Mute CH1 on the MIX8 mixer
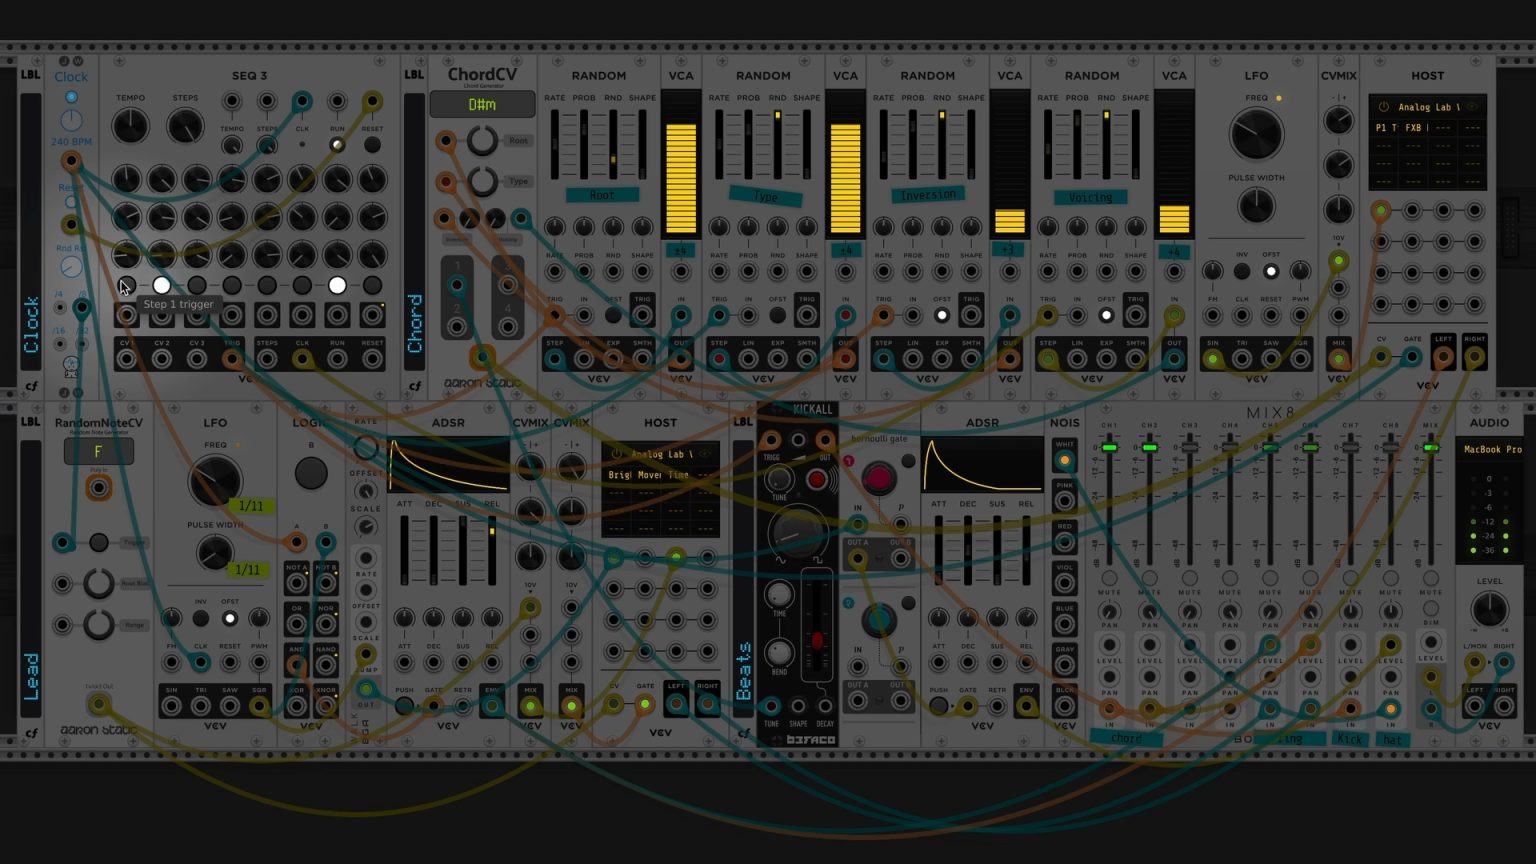 pos(1109,579)
